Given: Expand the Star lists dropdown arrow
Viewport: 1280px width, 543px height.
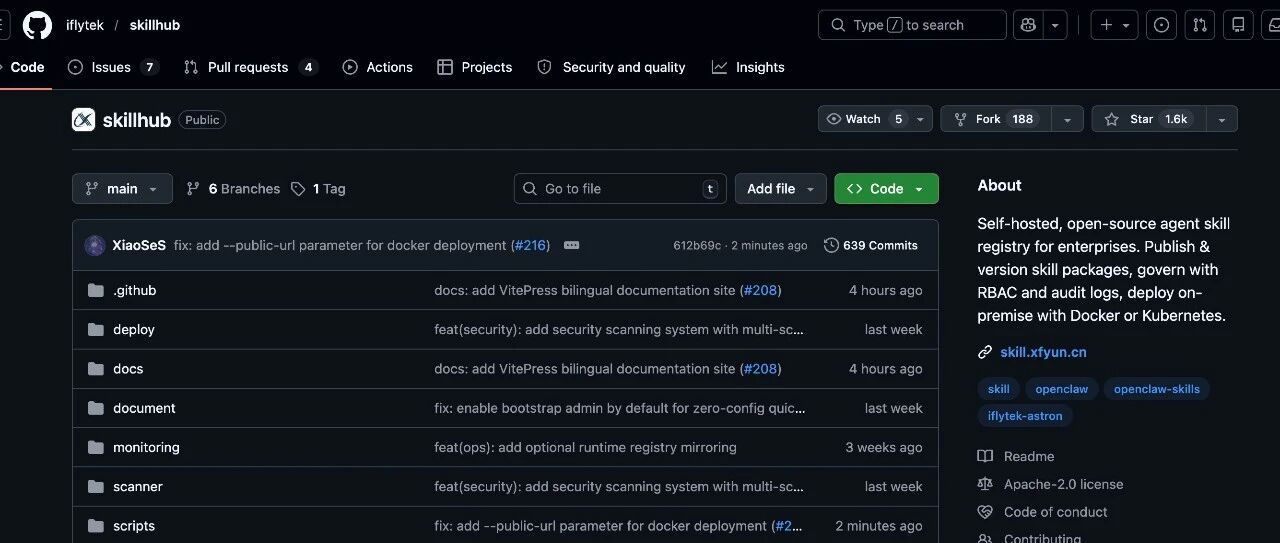Looking at the screenshot, I should (1221, 119).
